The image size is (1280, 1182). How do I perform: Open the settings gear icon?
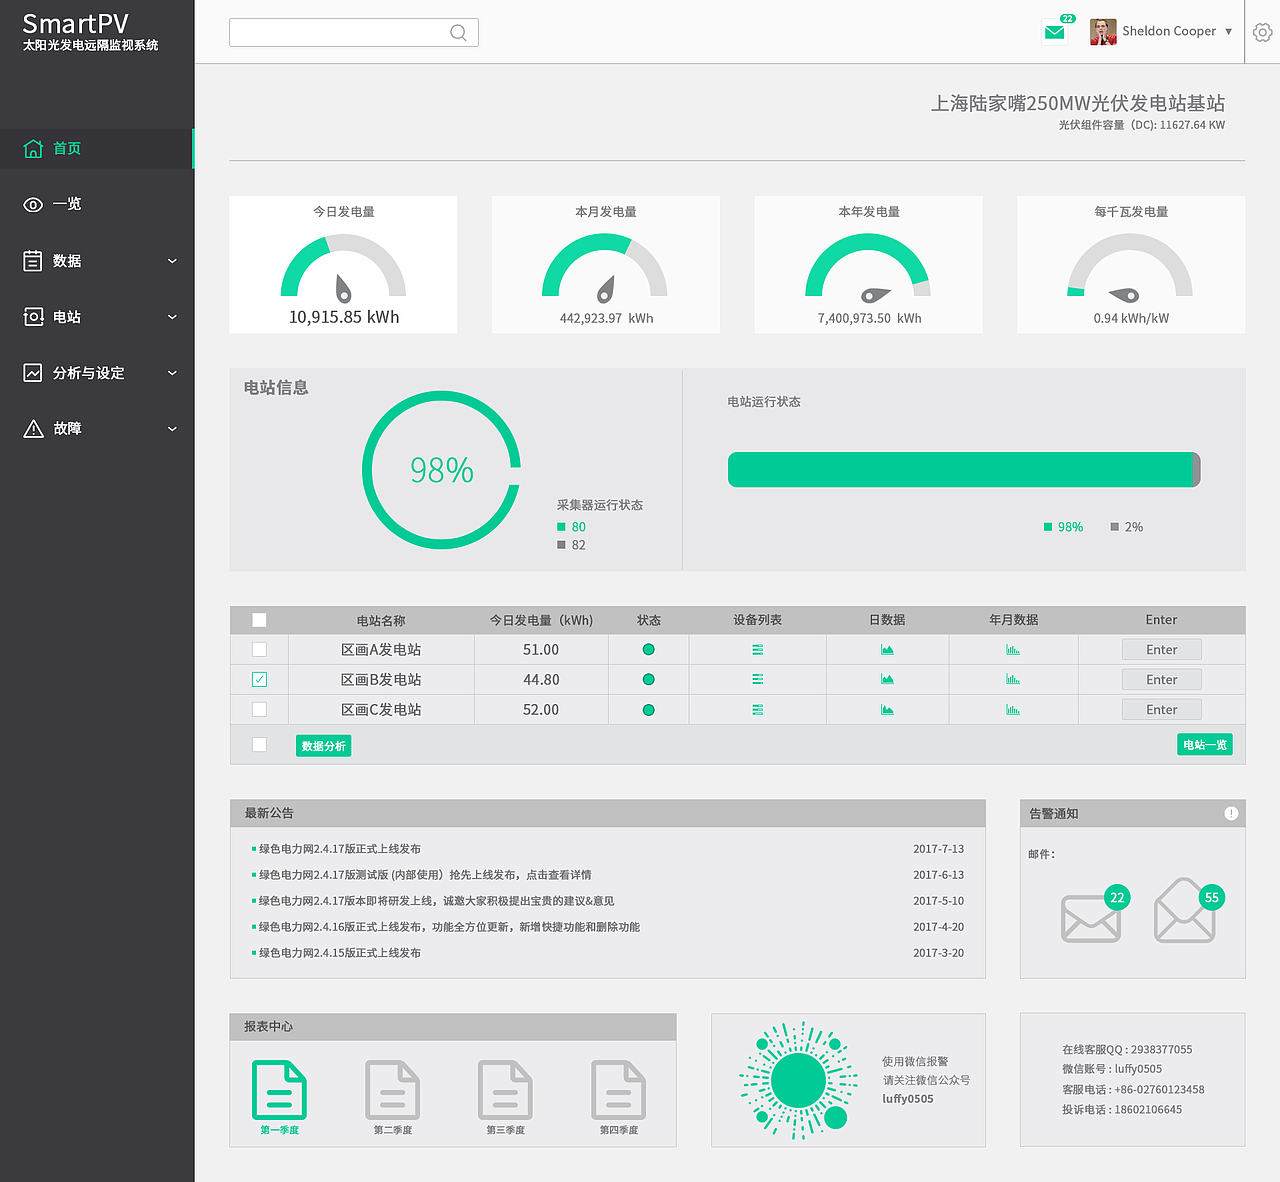pyautogui.click(x=1263, y=32)
